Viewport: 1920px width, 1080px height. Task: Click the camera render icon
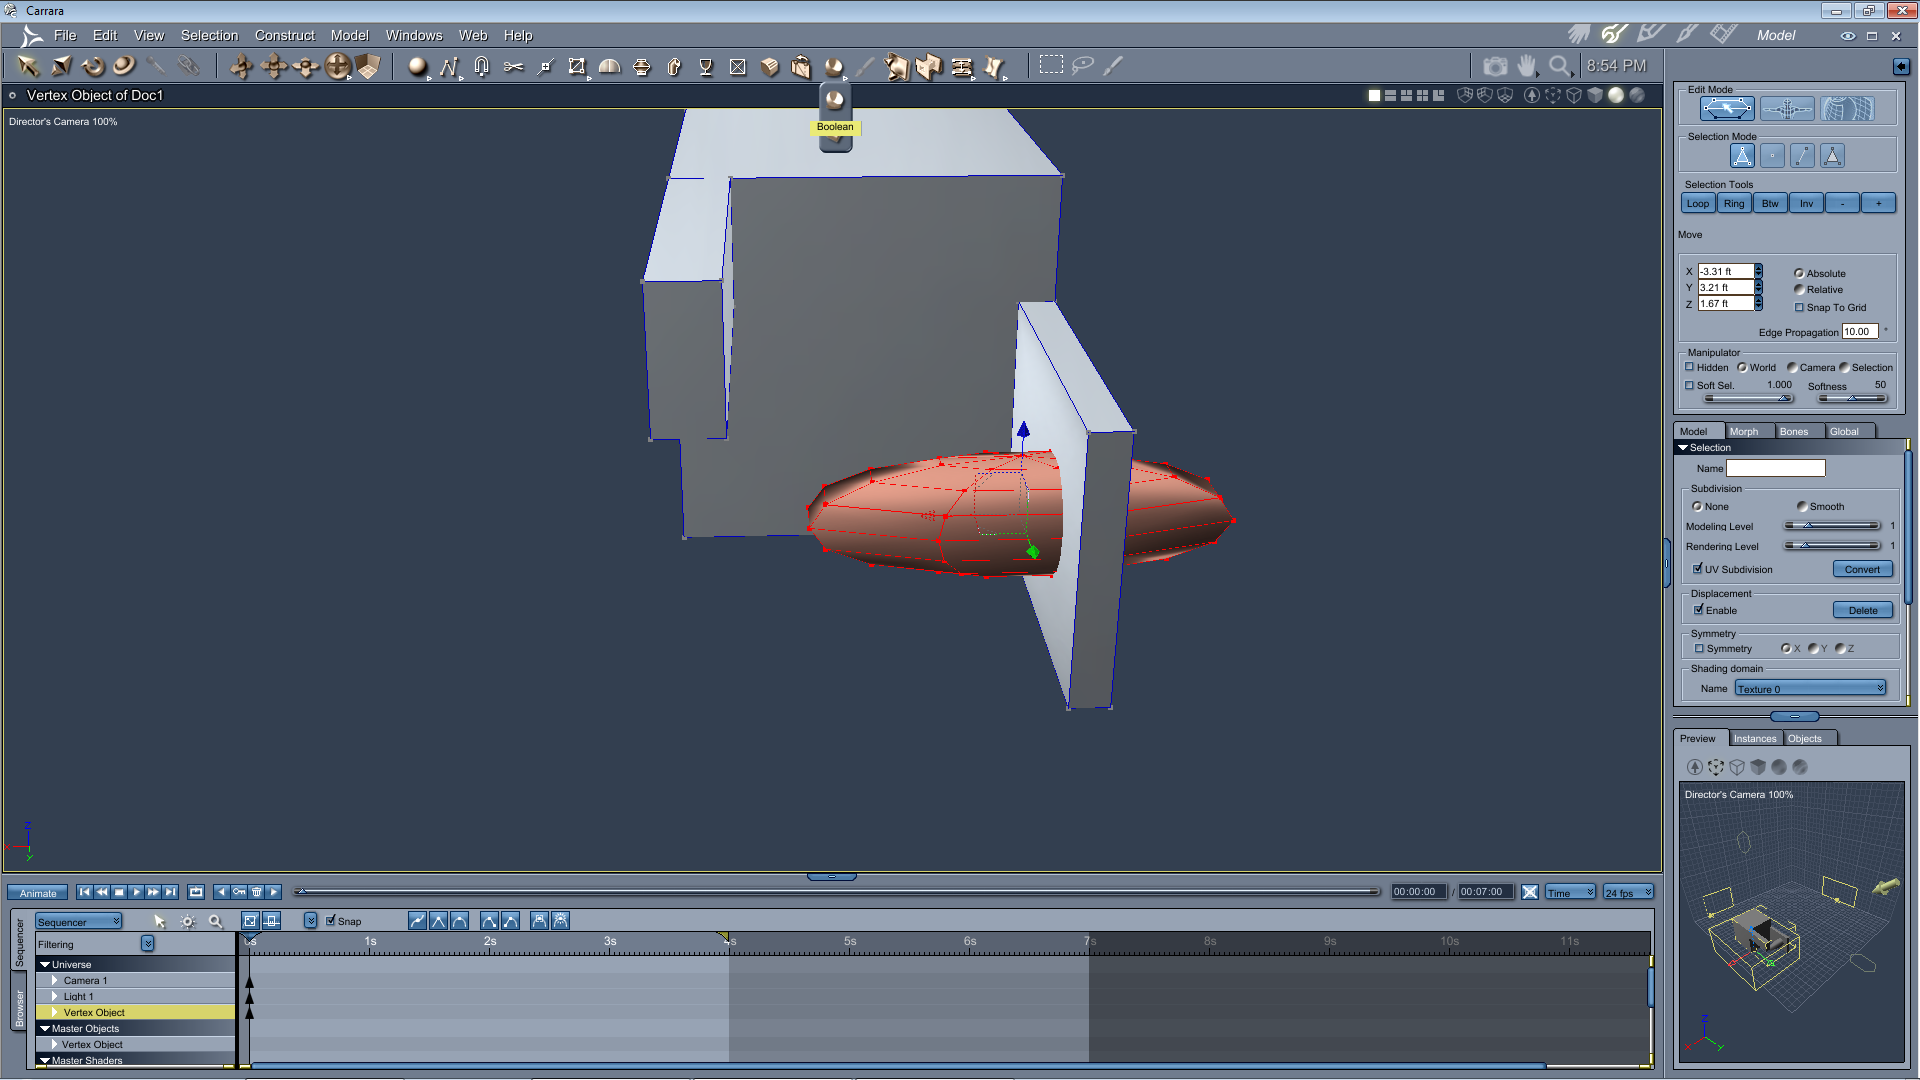1495,66
